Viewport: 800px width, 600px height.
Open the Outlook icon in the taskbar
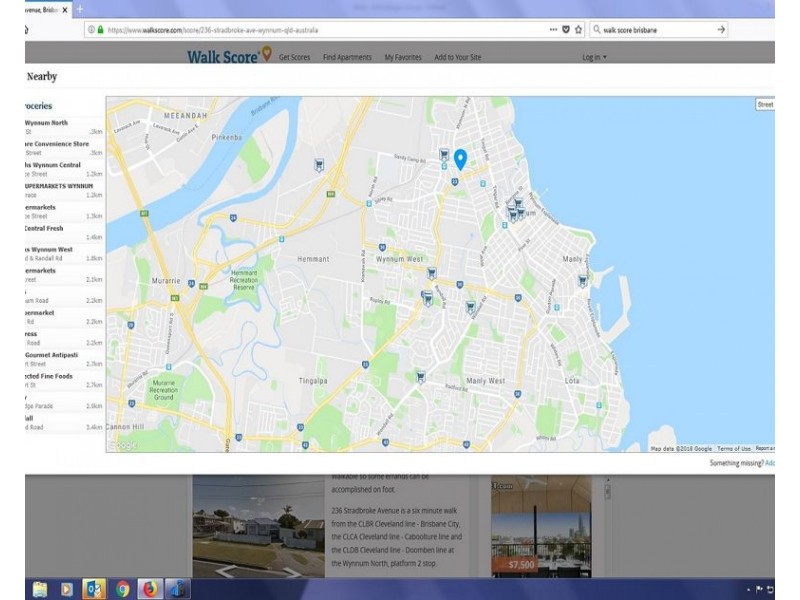coord(95,588)
